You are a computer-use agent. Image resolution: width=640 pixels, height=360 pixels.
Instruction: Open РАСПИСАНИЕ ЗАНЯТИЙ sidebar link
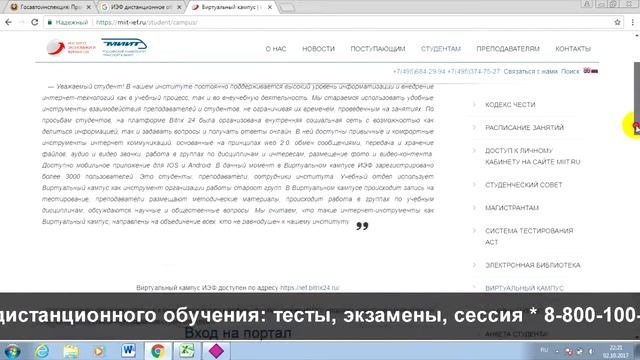click(524, 128)
